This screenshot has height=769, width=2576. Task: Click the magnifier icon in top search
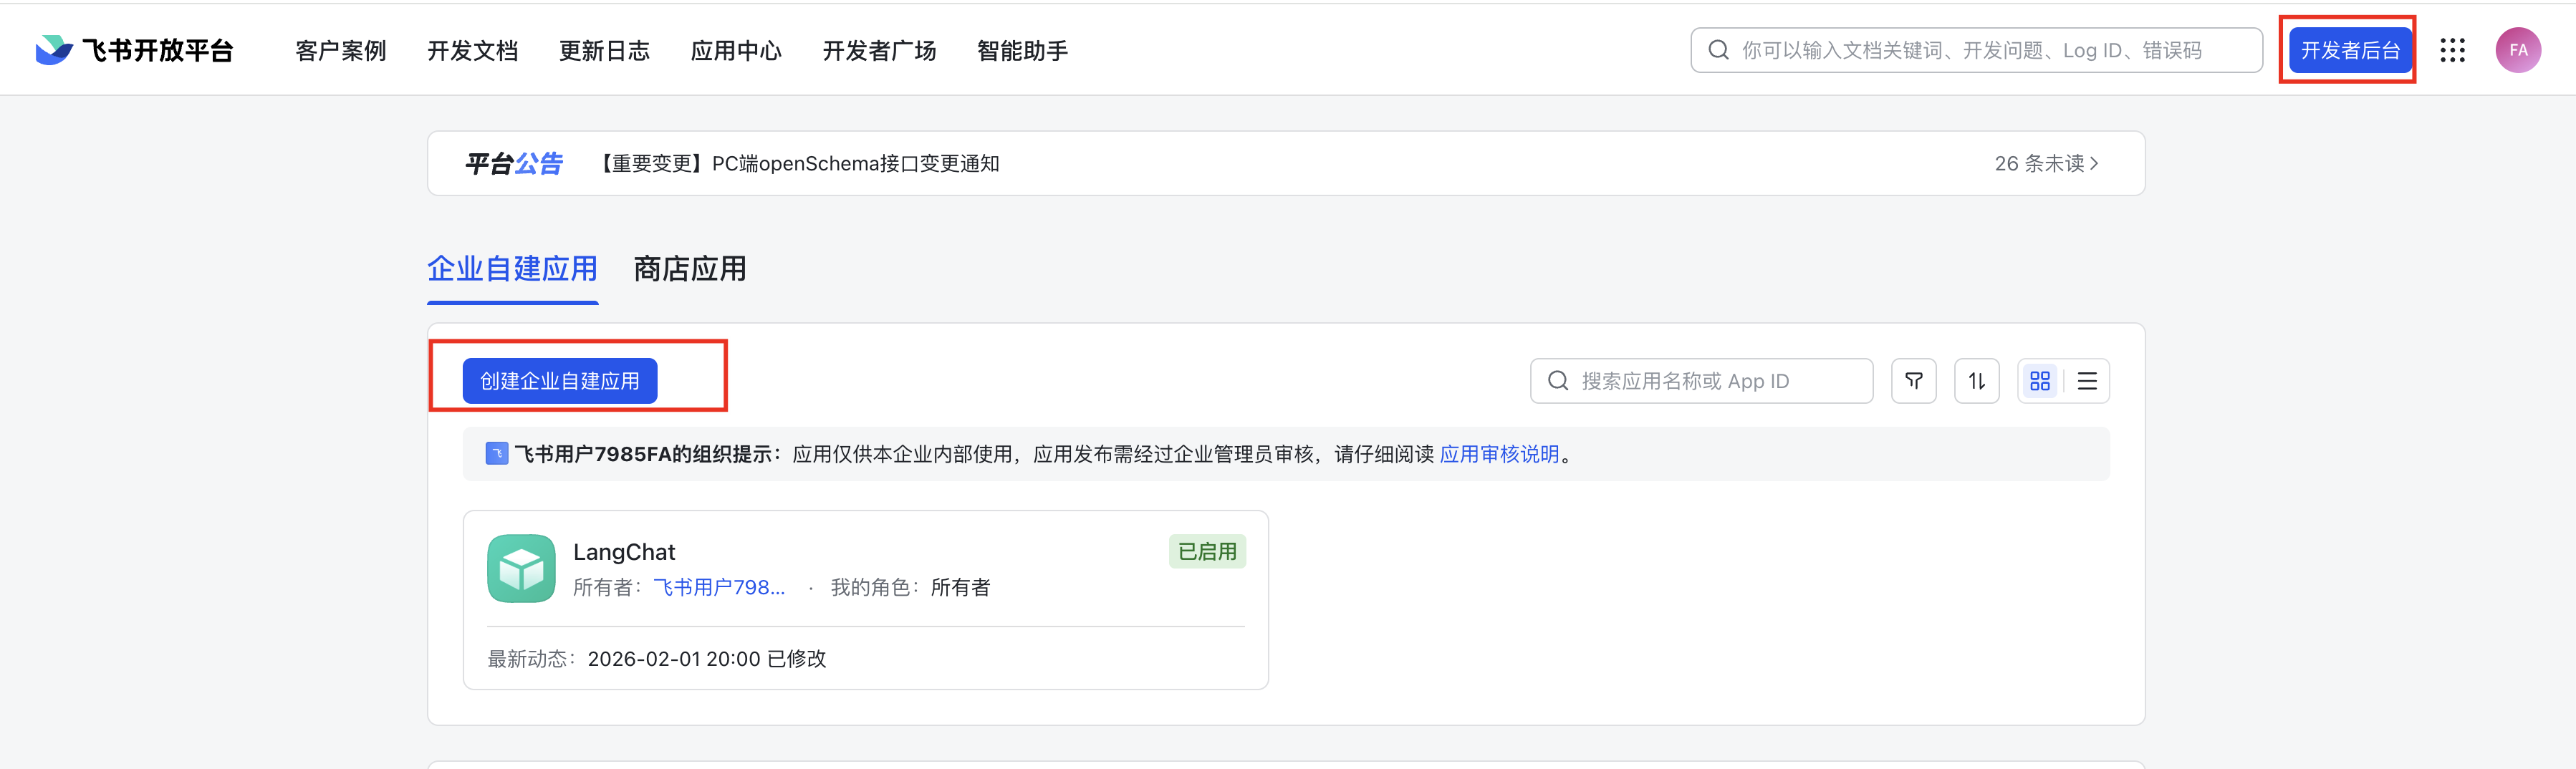coord(1718,50)
